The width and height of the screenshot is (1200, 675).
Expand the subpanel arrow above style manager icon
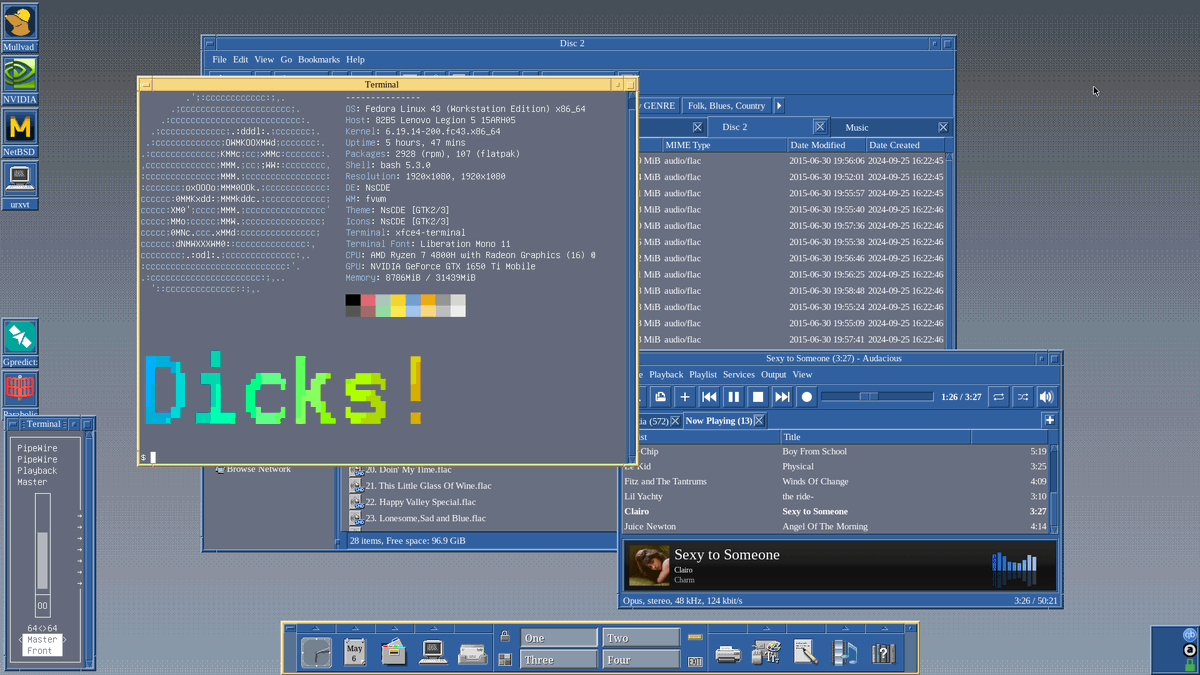[x=766, y=629]
